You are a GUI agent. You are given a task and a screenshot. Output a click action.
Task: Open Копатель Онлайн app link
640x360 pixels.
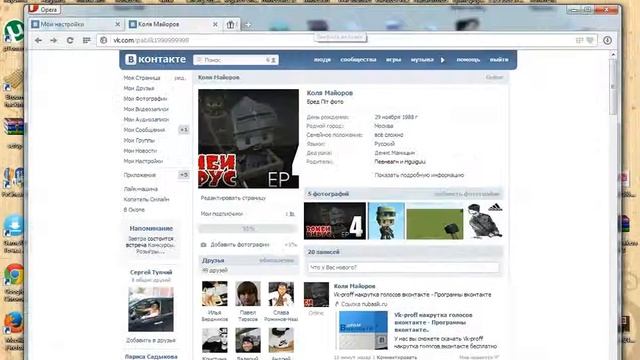147,200
